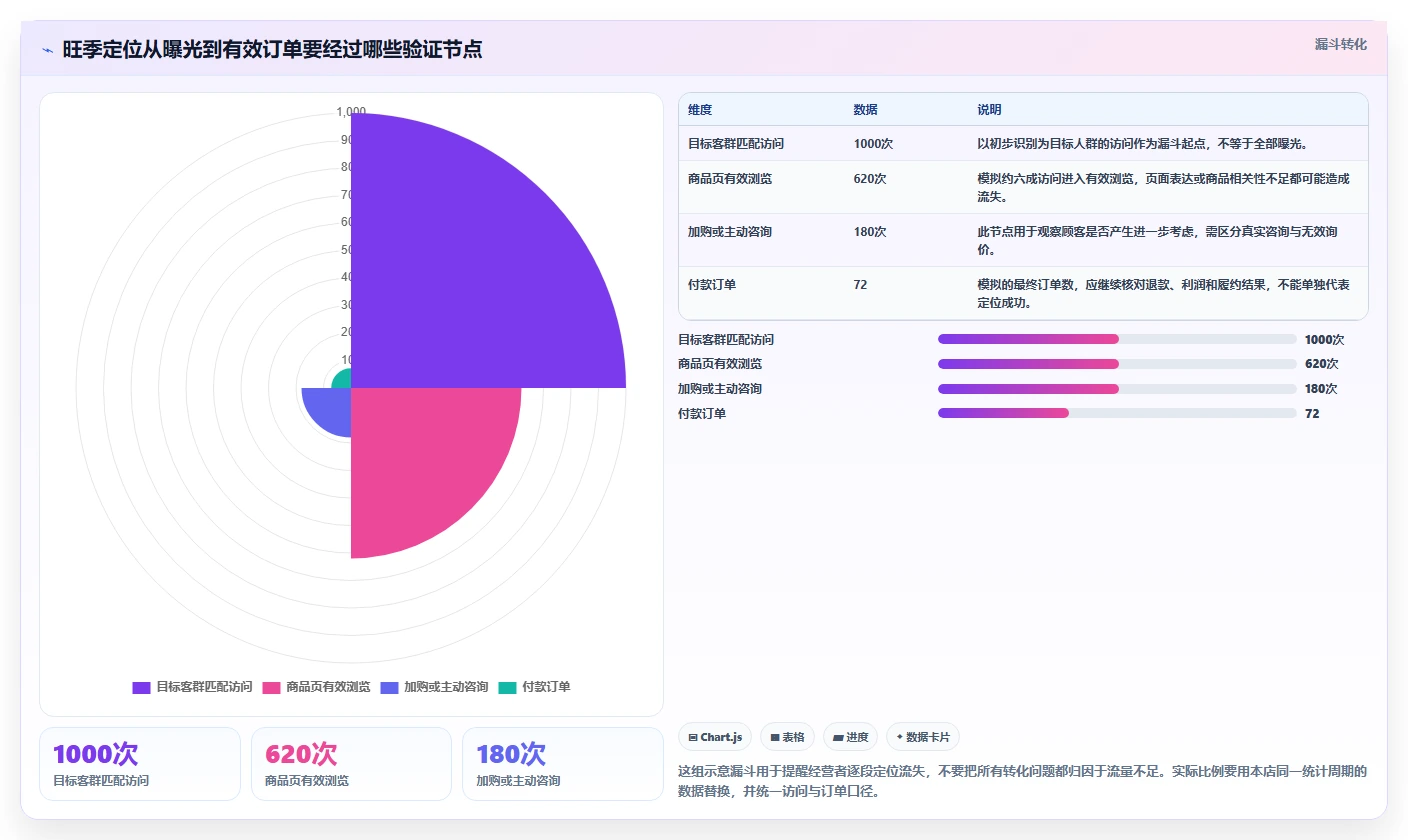Click the description starting with 以初步识别为目标人群
The image size is (1408, 840).
click(1143, 144)
